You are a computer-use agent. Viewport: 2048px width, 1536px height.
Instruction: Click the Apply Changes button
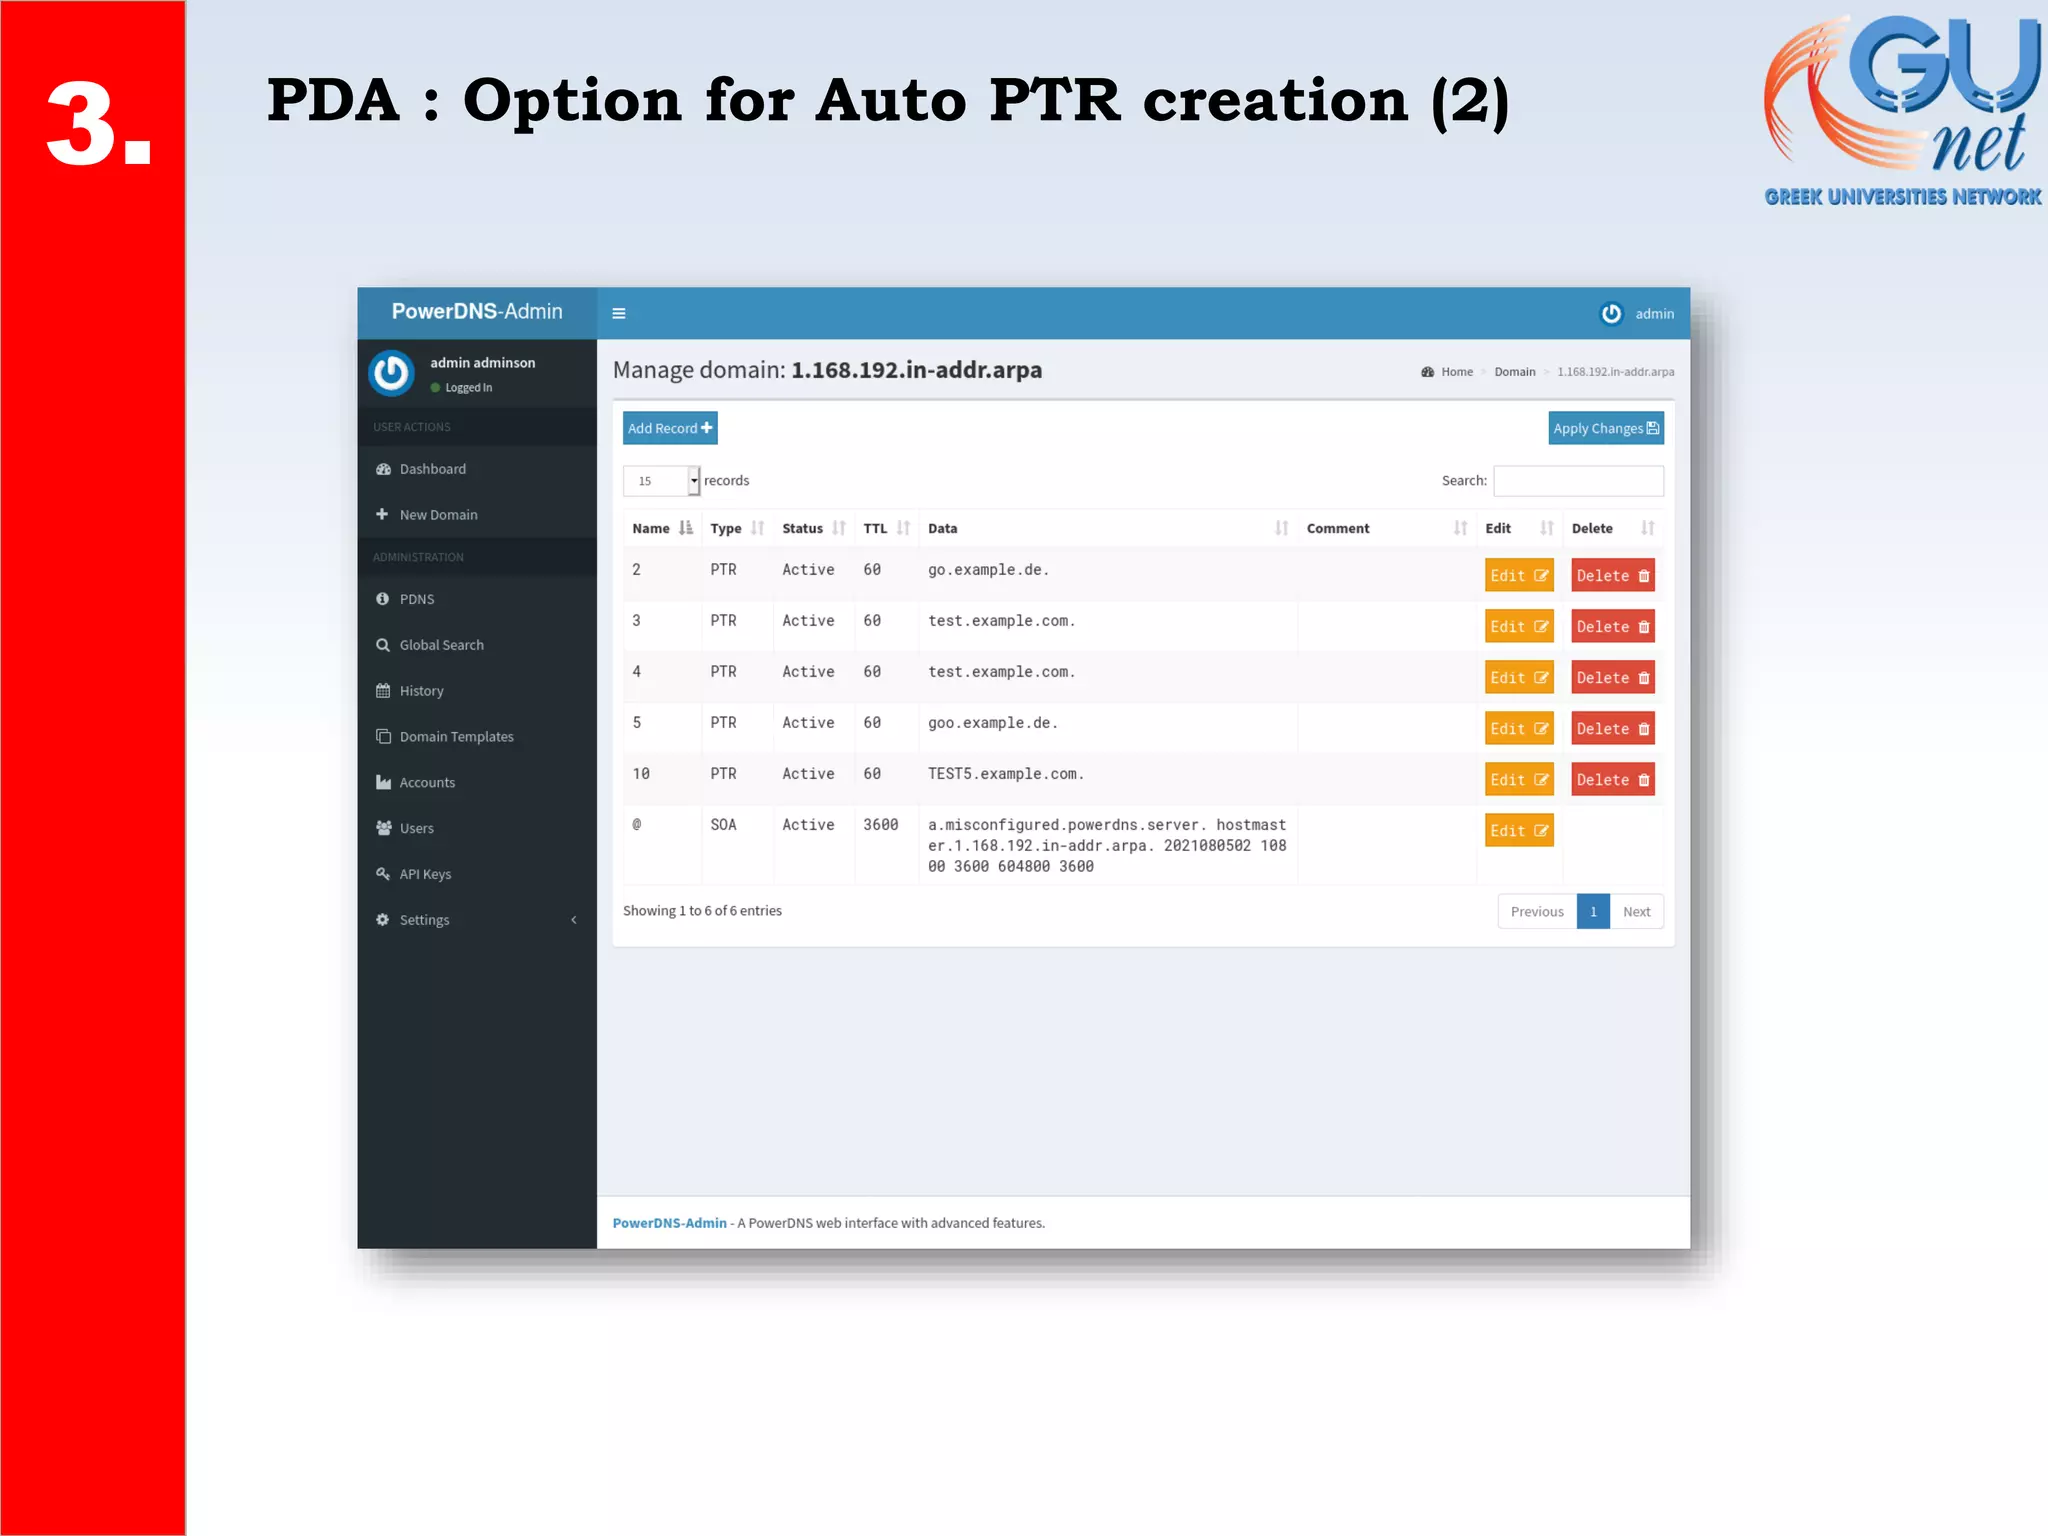[1606, 428]
